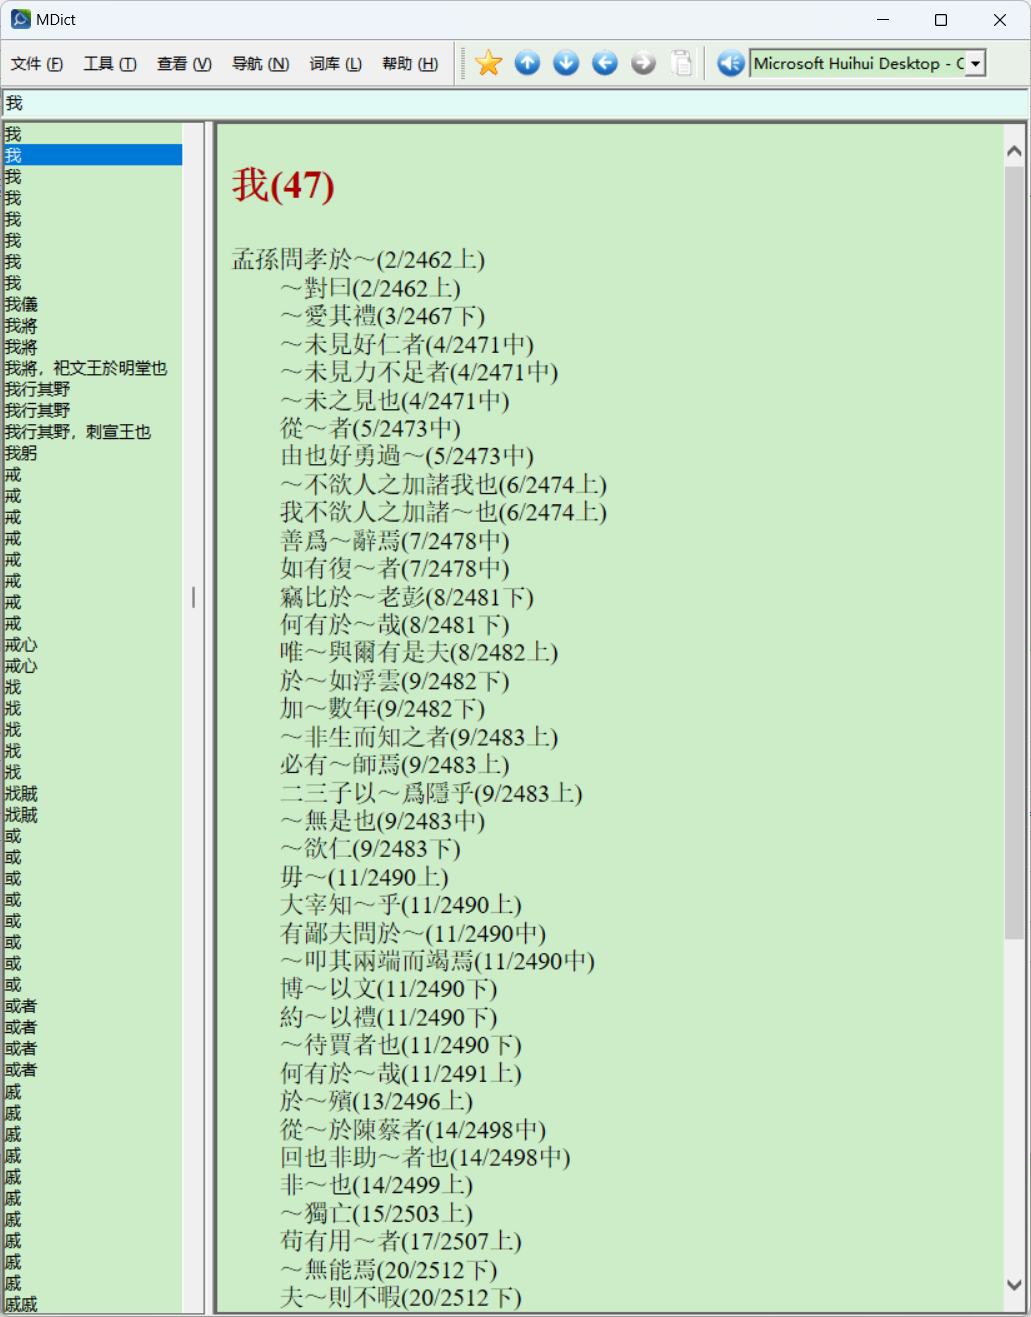The image size is (1031, 1317).
Task: Open the 词库 (L) menu
Action: pyautogui.click(x=335, y=64)
